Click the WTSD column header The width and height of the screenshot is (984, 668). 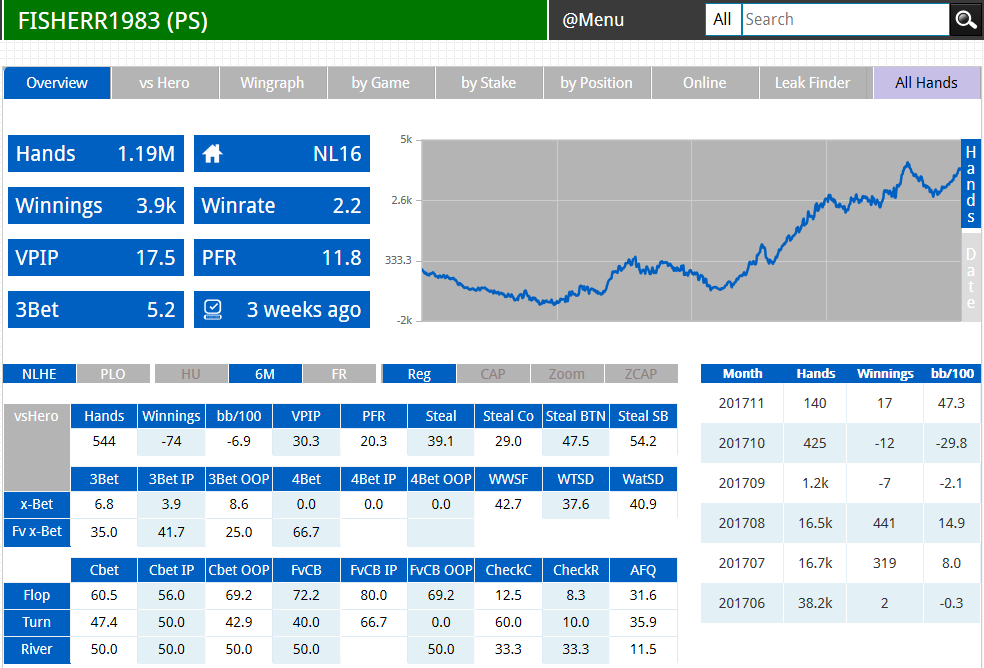tap(575, 479)
